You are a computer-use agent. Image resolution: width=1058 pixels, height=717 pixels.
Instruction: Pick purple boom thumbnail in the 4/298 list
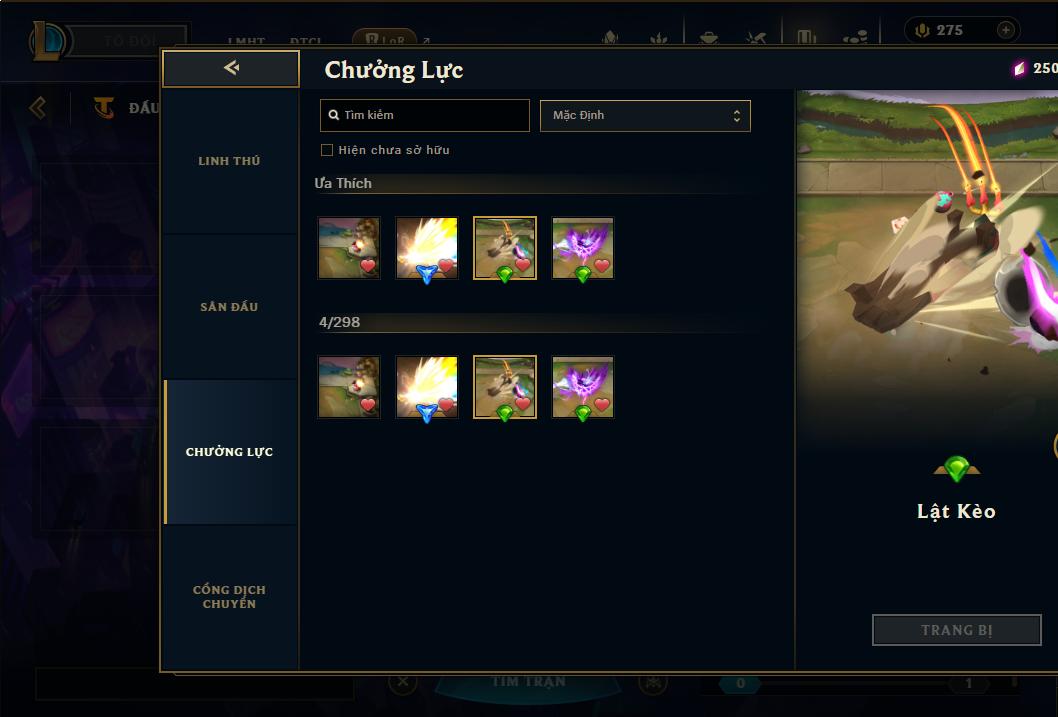coord(583,386)
